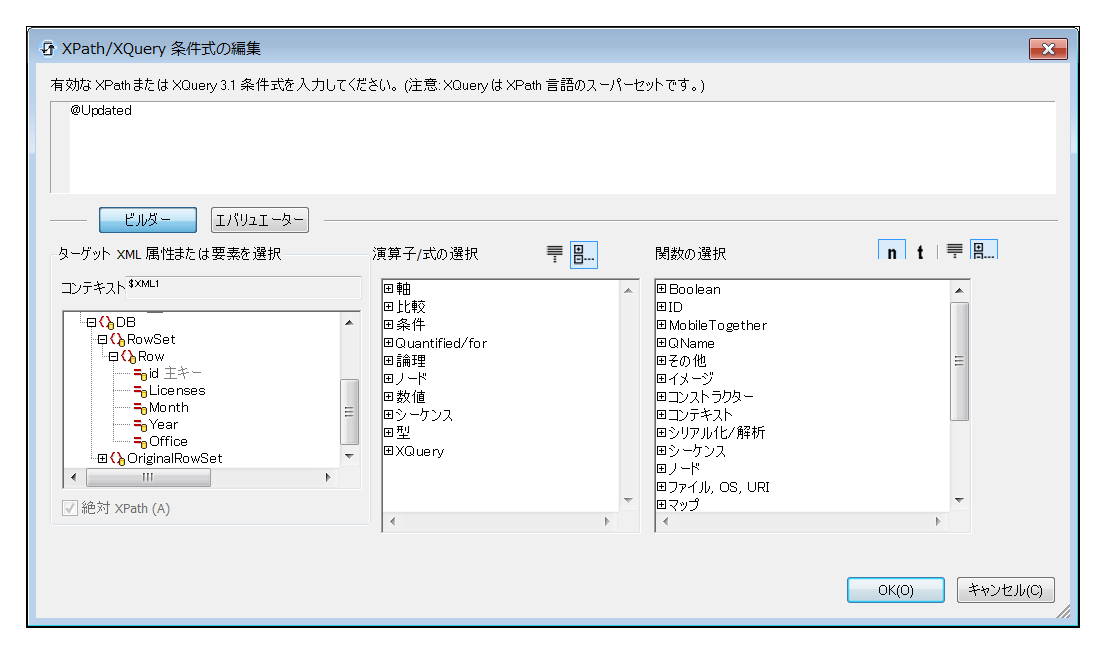Select the Month attribute icon in tree
The image size is (1106, 654).
tap(140, 408)
